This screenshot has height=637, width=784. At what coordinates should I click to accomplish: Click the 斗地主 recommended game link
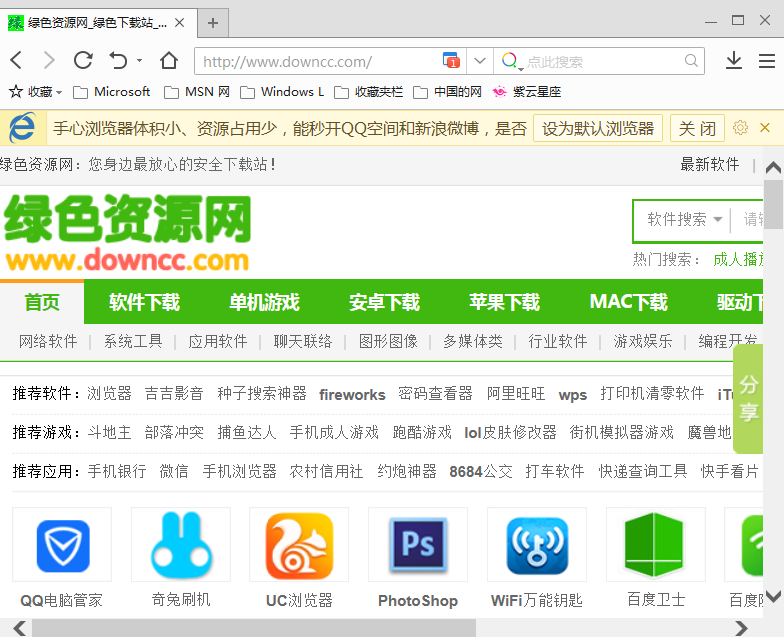click(x=110, y=432)
